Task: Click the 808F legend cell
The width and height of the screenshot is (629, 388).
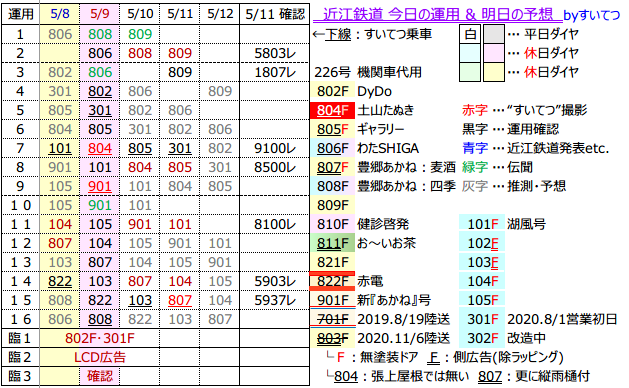Action: [x=332, y=186]
